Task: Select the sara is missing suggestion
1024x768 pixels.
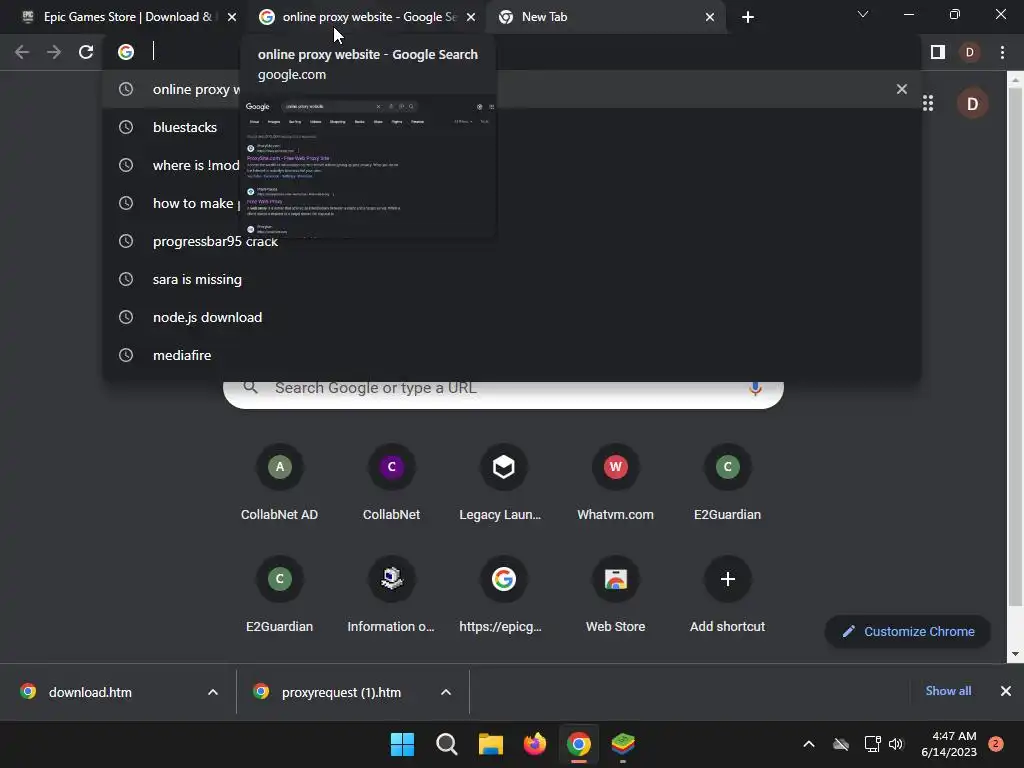Action: (512, 279)
